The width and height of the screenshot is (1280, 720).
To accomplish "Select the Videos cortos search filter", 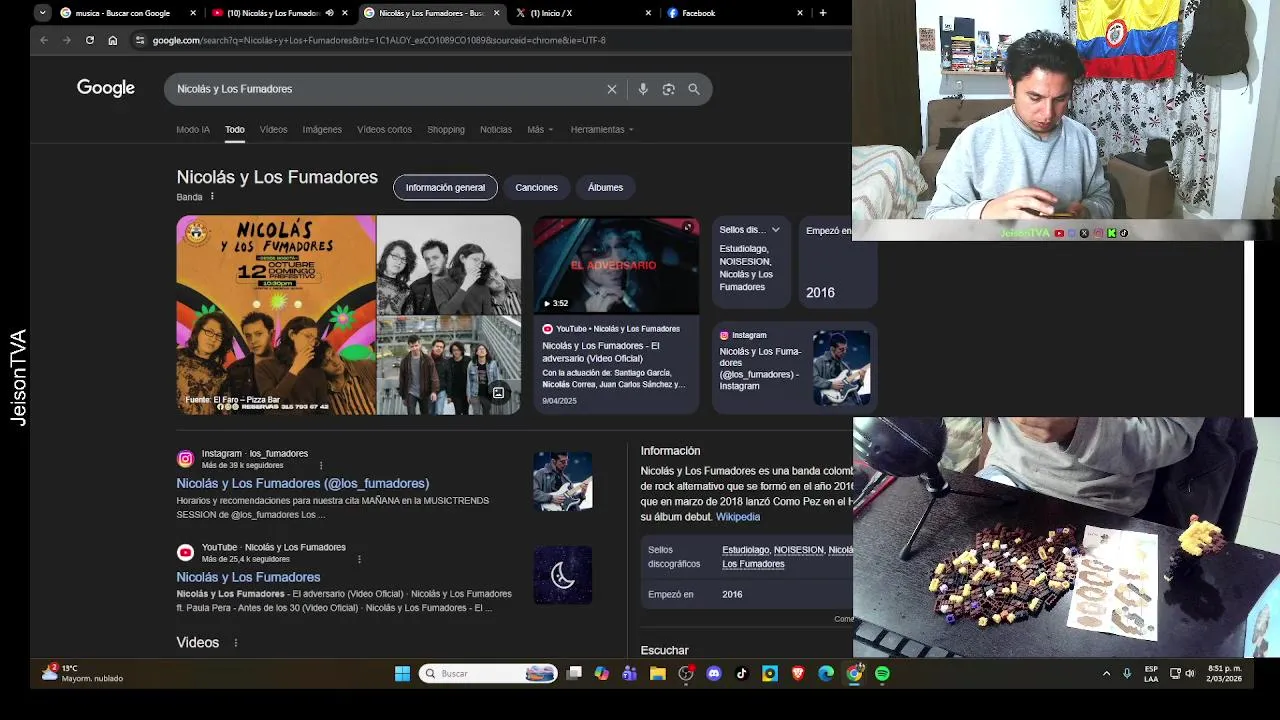I will coord(384,129).
